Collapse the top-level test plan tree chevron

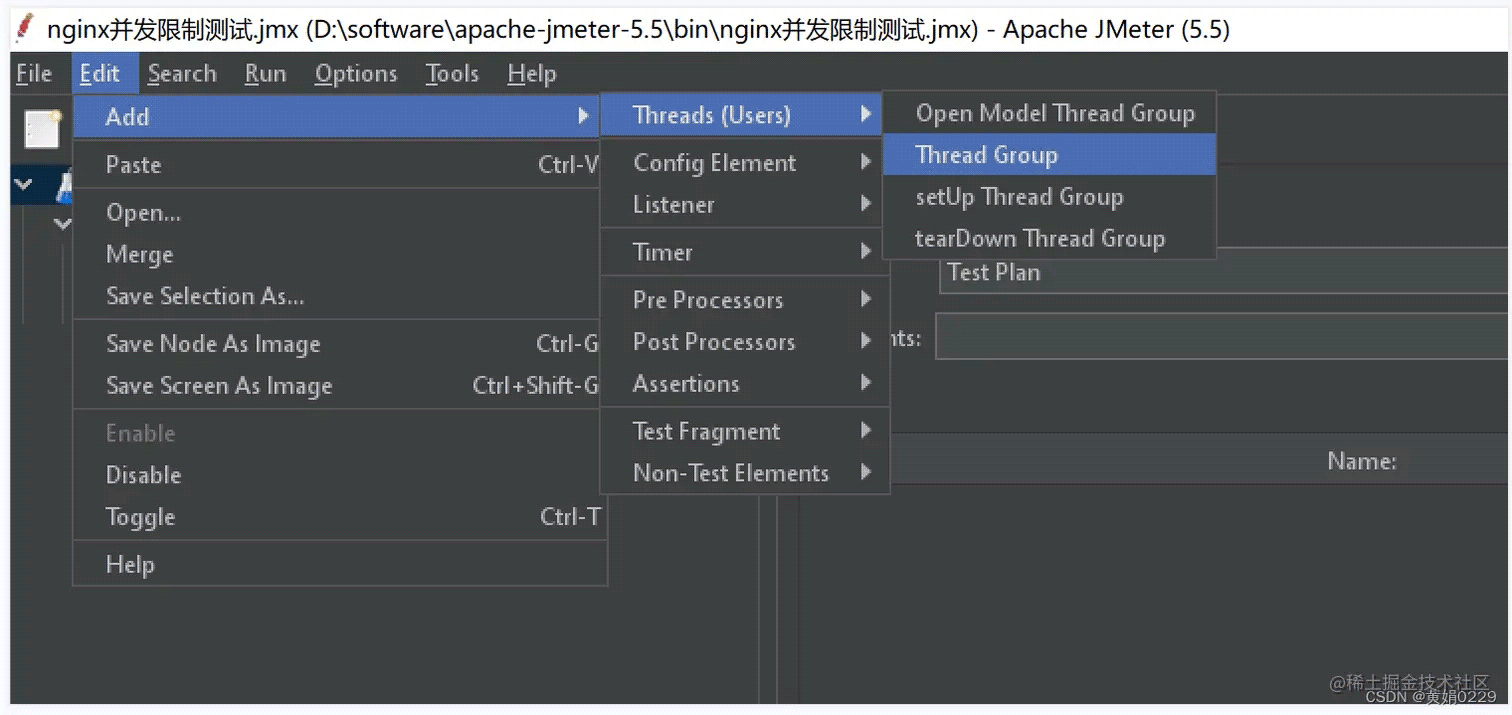tap(24, 184)
